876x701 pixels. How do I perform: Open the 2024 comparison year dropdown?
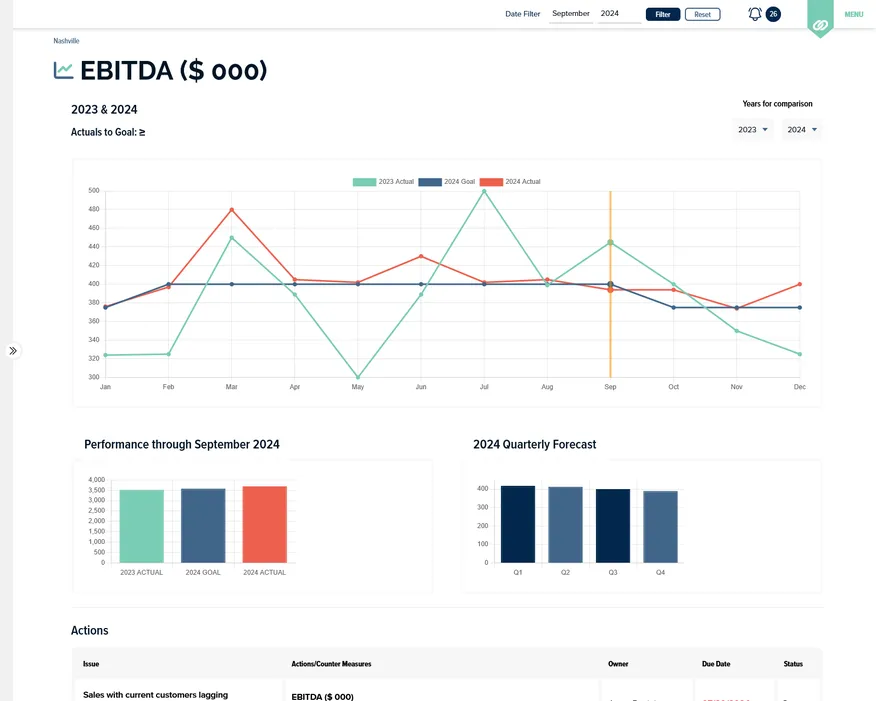802,130
